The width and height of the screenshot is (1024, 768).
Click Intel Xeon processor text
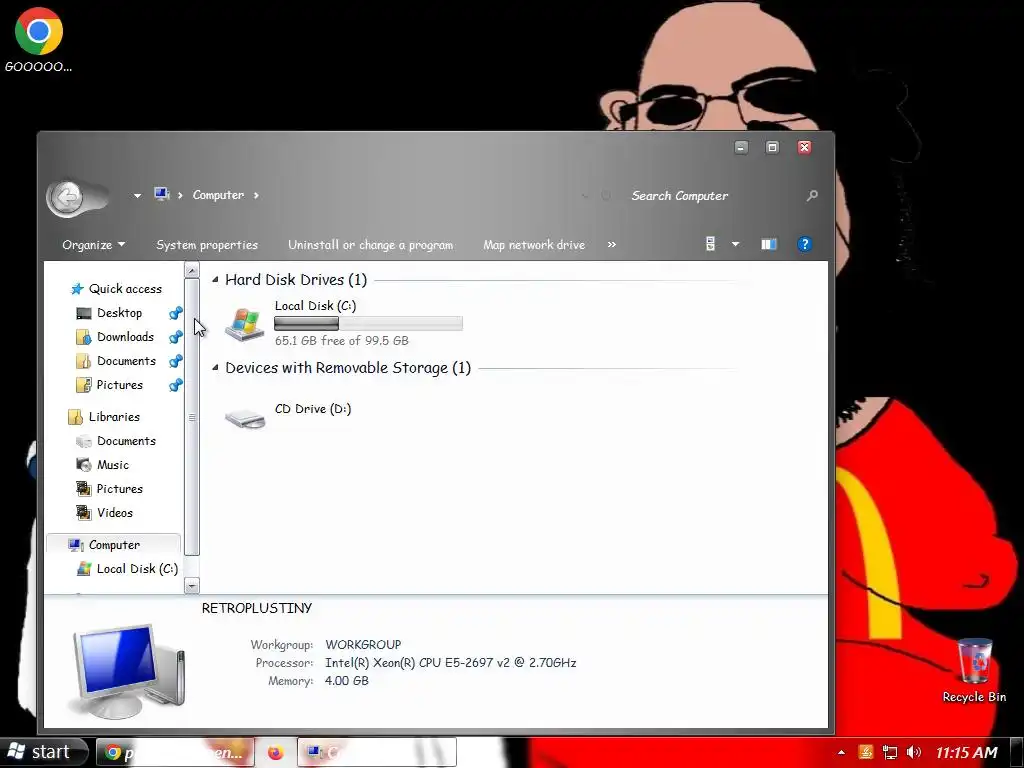point(451,662)
